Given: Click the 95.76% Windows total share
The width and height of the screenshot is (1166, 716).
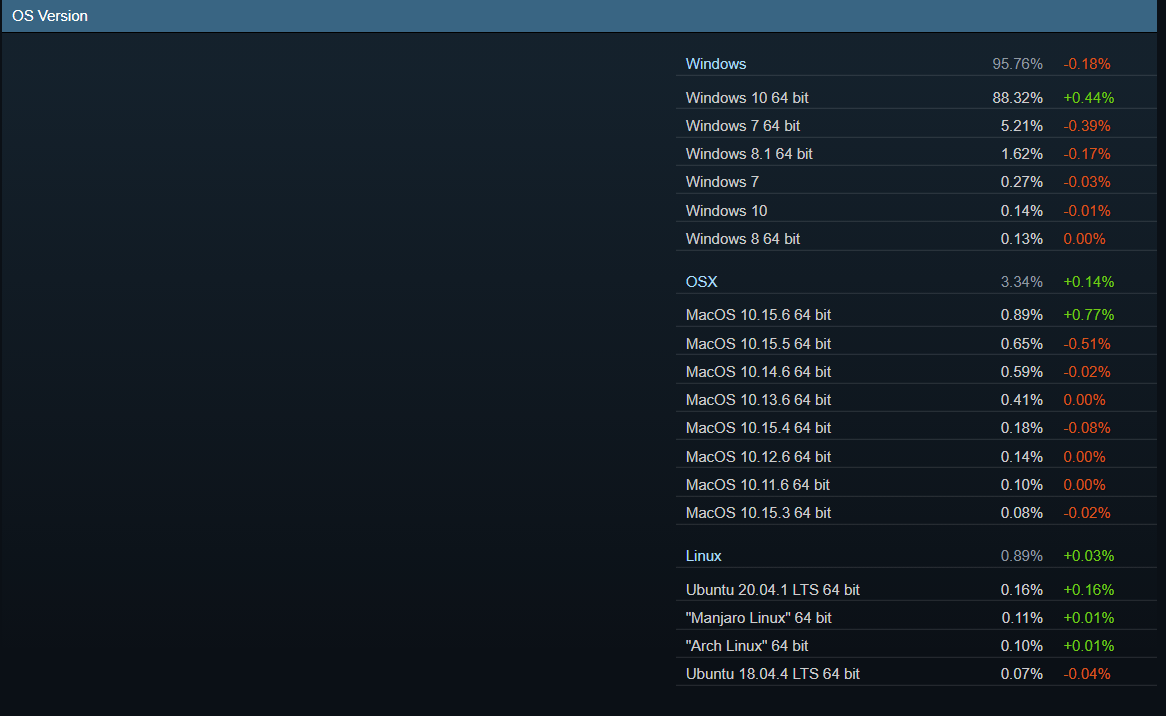Looking at the screenshot, I should coord(1017,64).
